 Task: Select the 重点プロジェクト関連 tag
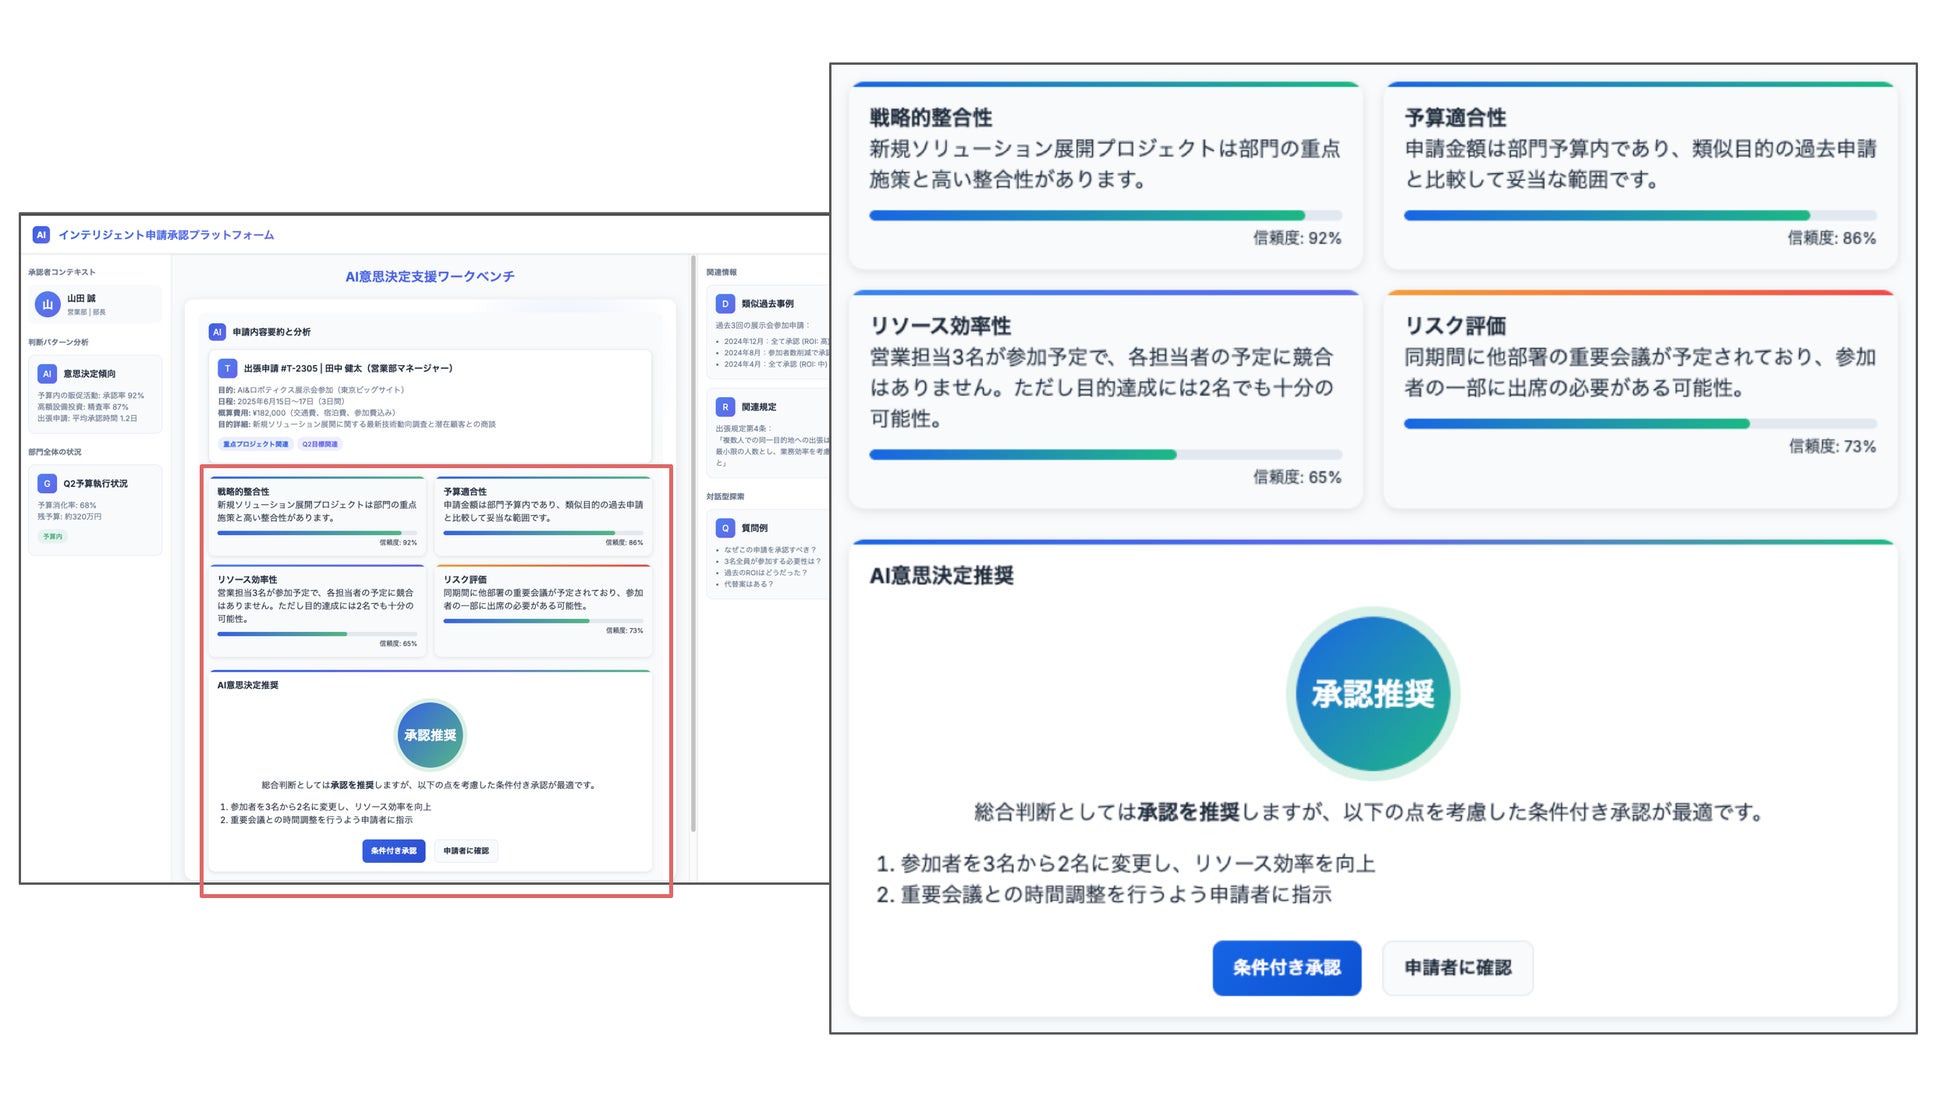point(255,444)
